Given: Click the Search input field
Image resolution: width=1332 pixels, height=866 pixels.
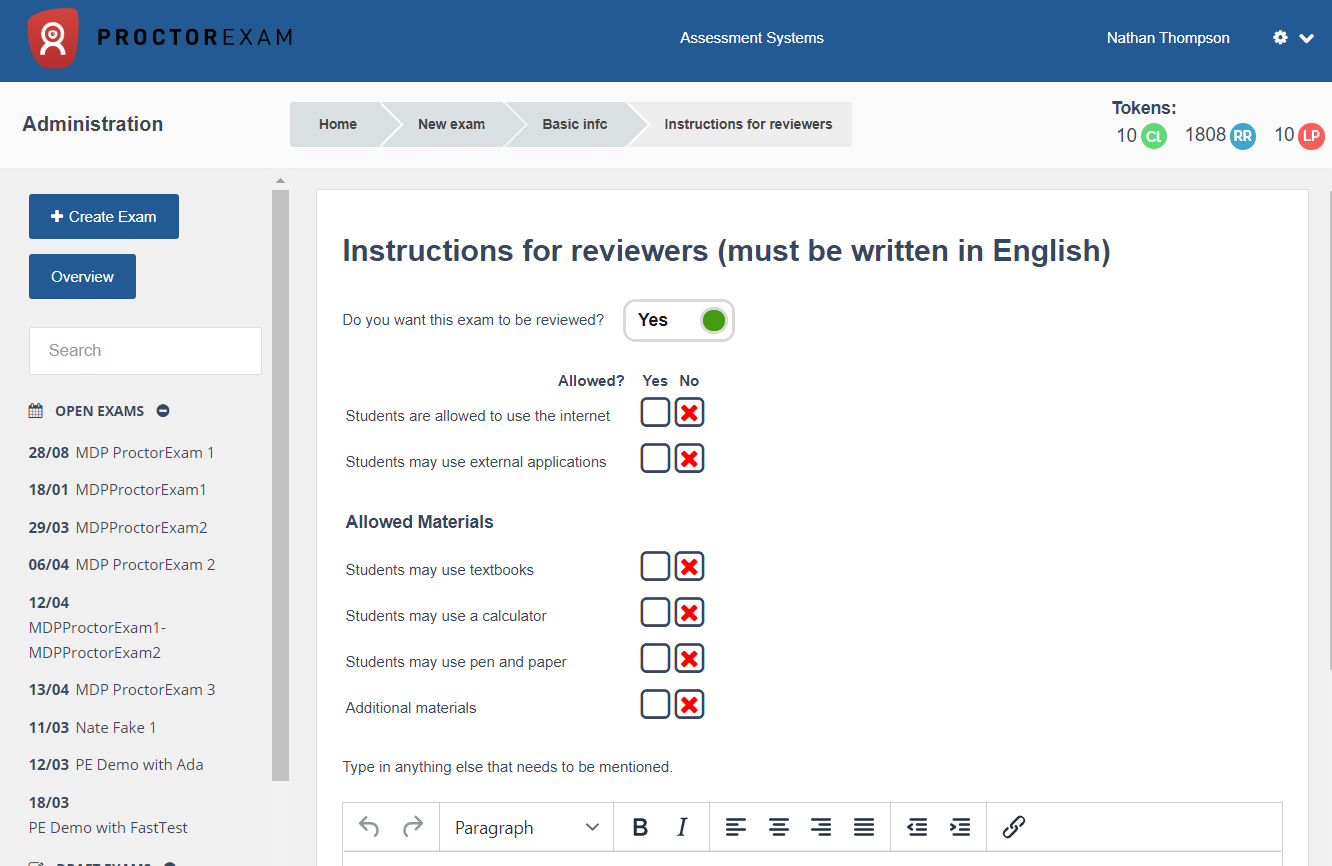Looking at the screenshot, I should [145, 351].
